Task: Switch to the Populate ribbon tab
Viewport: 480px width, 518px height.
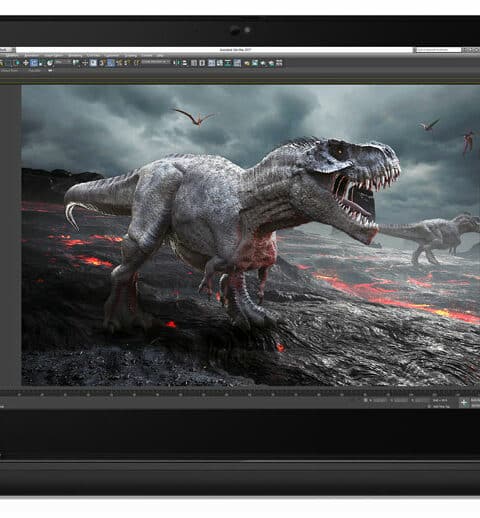Action: pos(35,70)
